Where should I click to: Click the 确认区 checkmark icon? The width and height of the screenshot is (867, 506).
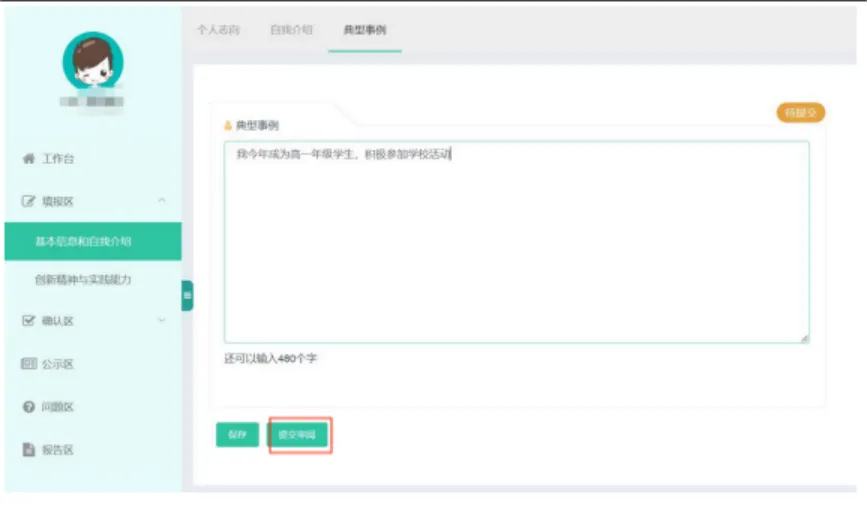[x=28, y=321]
